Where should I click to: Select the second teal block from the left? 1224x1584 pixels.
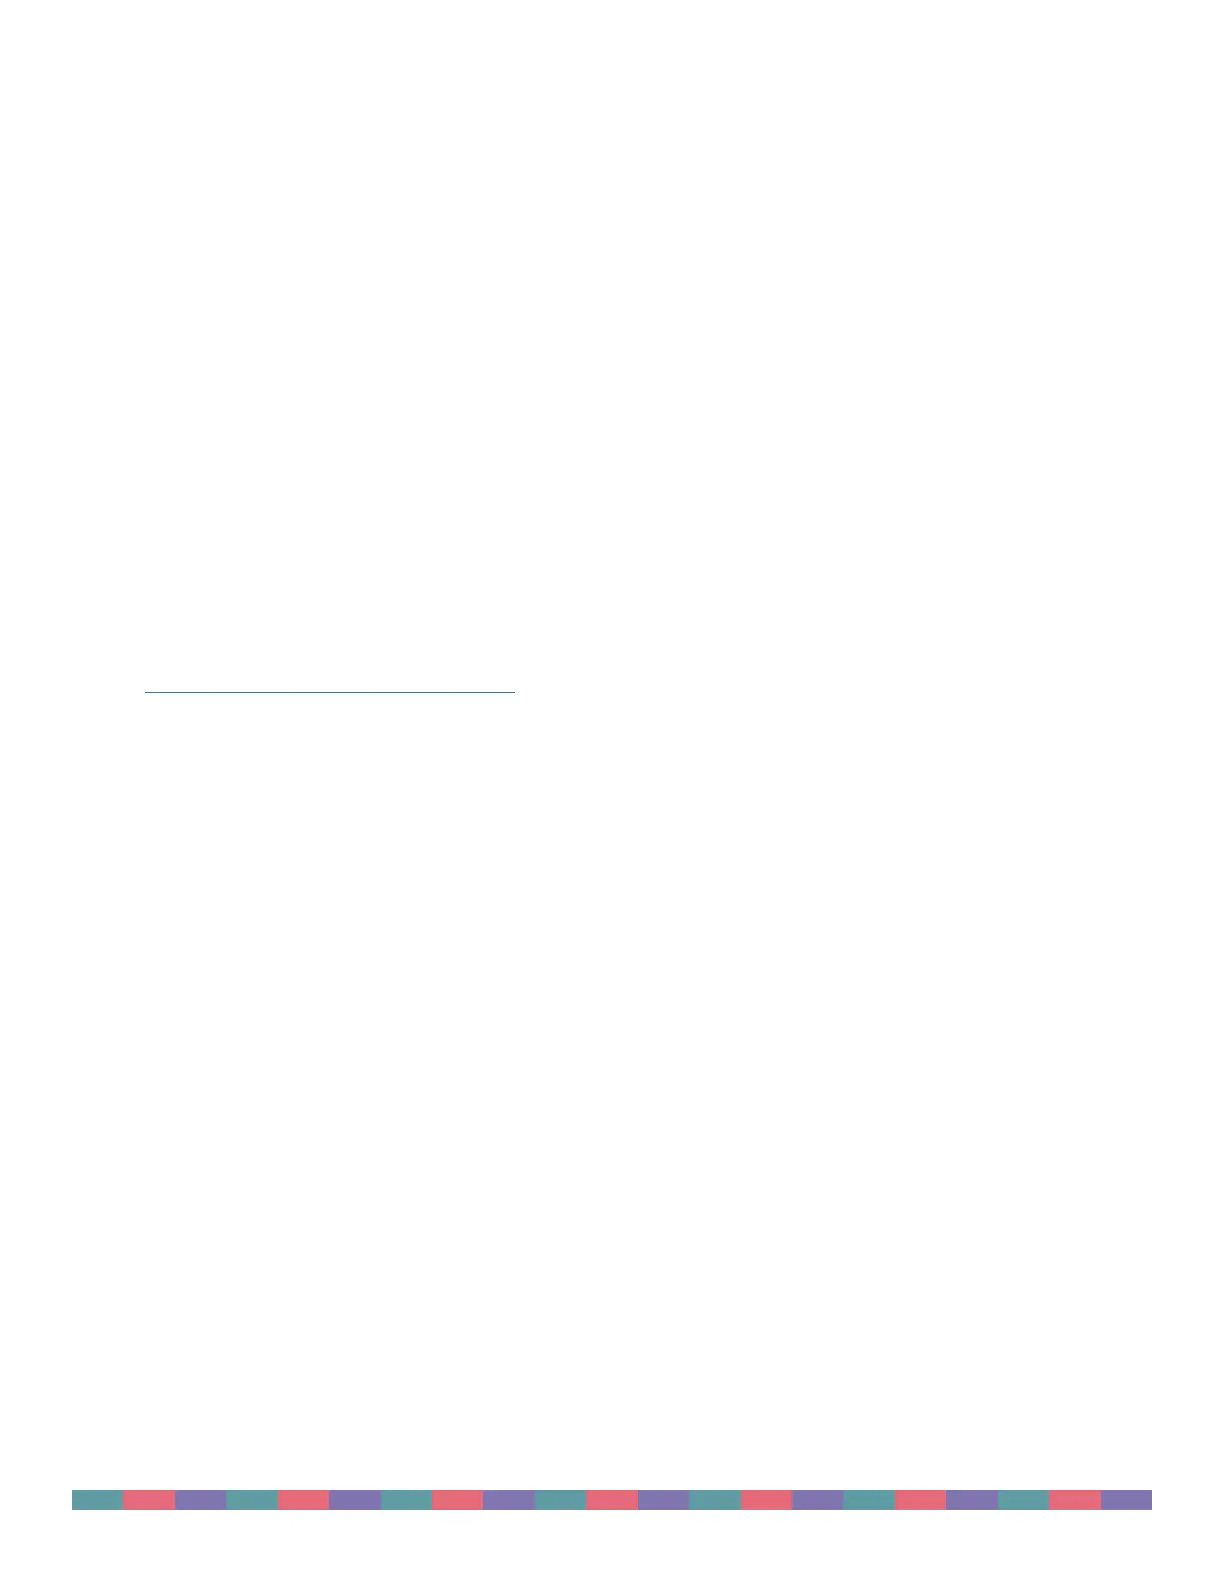coord(252,1499)
